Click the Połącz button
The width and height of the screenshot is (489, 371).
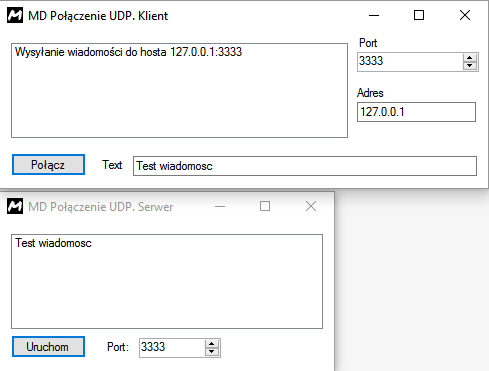tap(48, 164)
